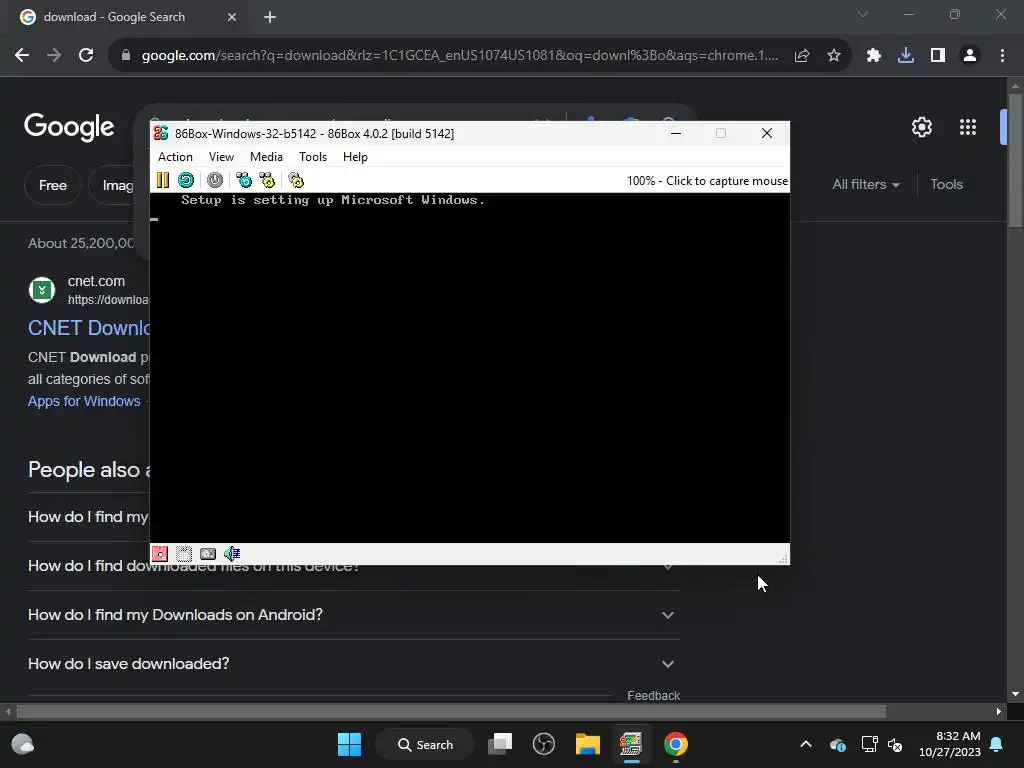
Task: Expand How do I find my Downloads on Android
Action: click(353, 615)
